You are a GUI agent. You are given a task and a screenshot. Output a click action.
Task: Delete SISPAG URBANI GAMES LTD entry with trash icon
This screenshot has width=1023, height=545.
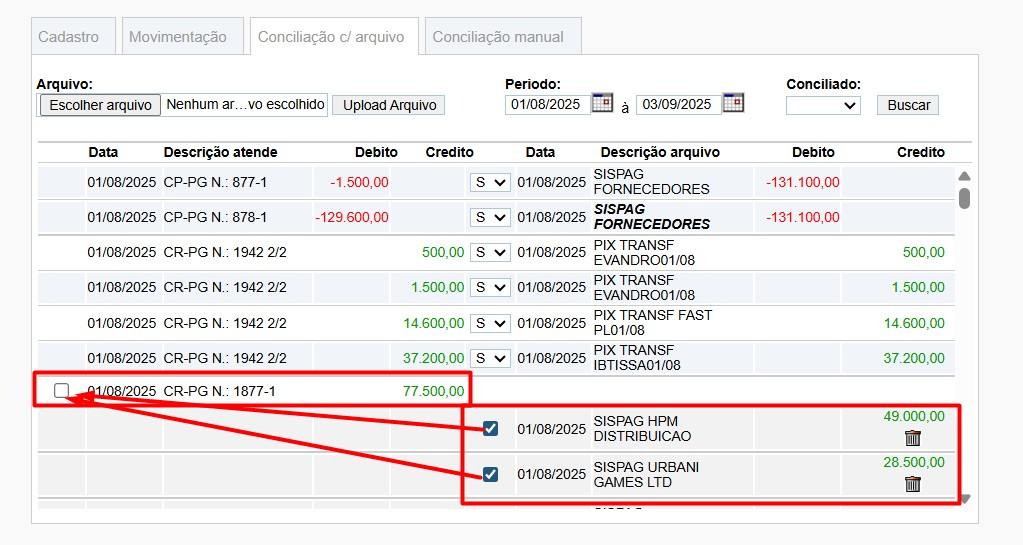coord(913,484)
